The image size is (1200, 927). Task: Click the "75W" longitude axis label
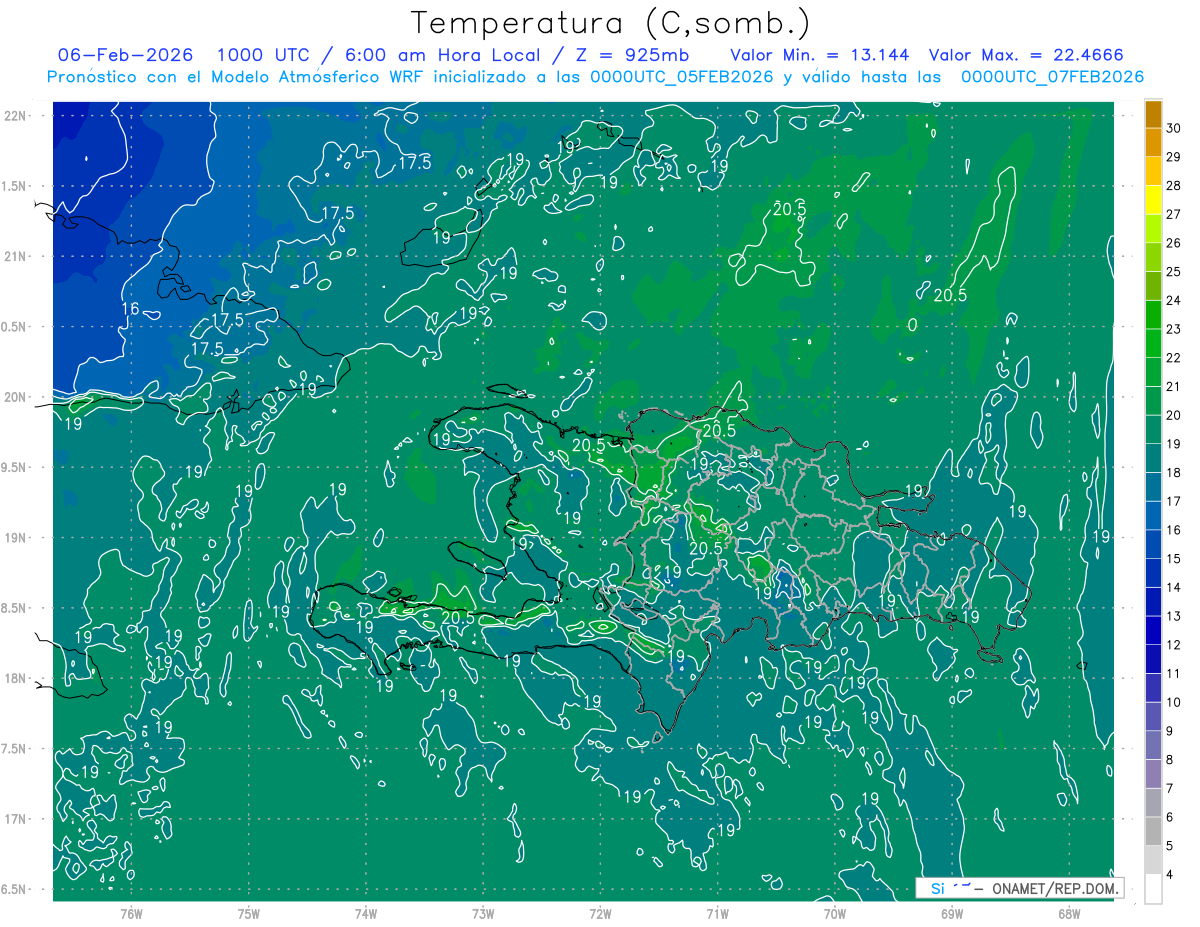coord(249,914)
